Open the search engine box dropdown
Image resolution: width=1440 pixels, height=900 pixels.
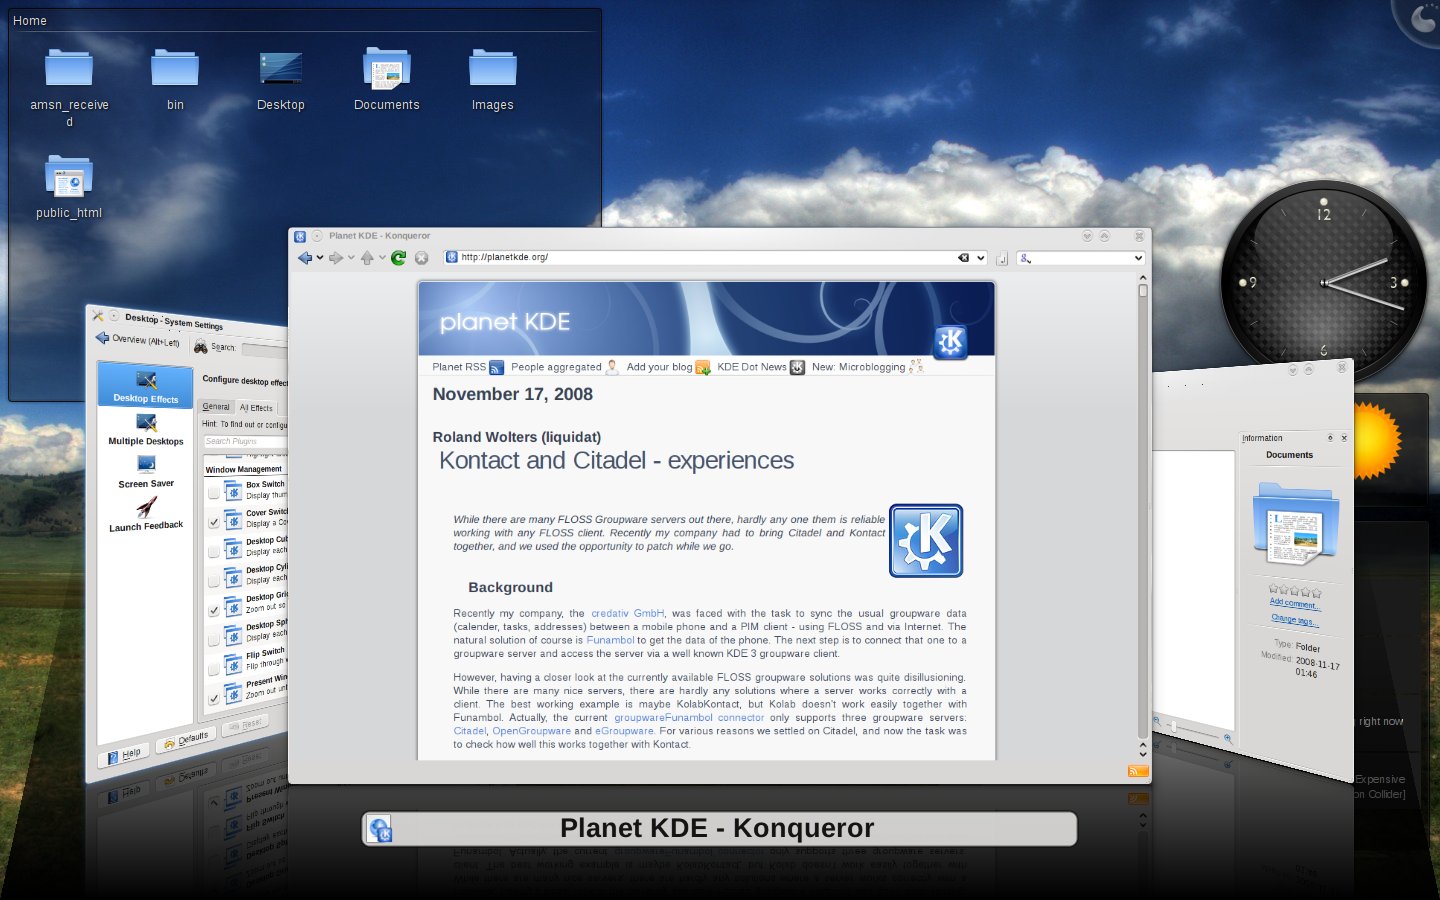1138,258
